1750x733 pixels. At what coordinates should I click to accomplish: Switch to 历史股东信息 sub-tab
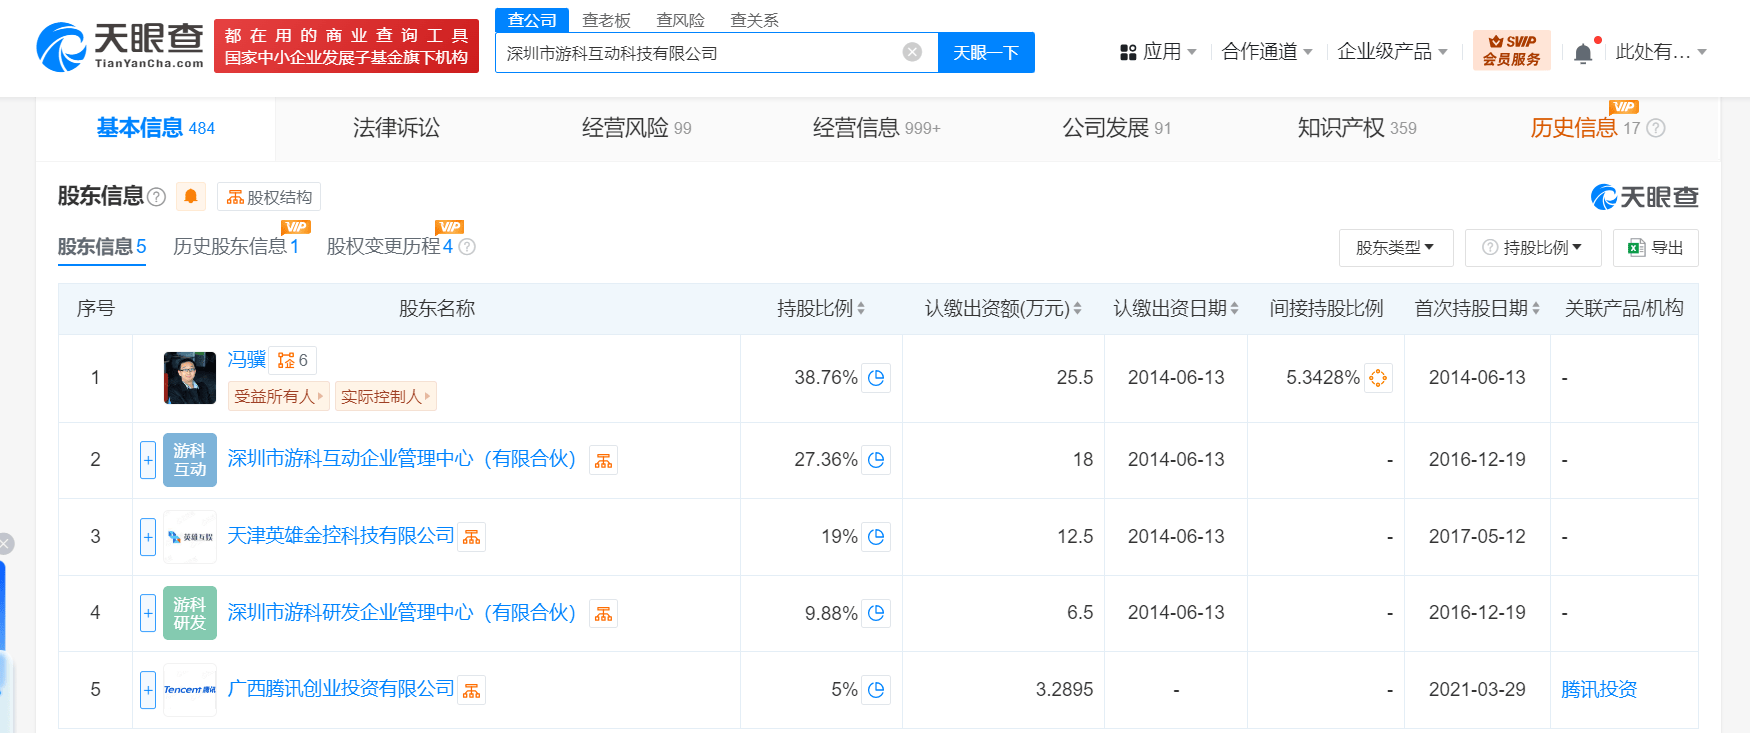pyautogui.click(x=236, y=246)
